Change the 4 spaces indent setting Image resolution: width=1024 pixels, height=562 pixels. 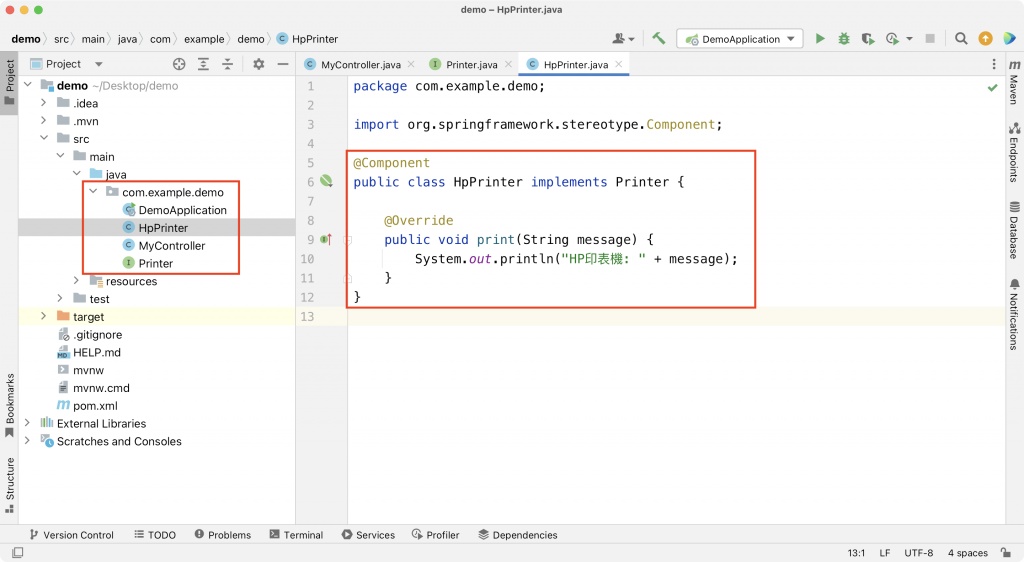968,553
